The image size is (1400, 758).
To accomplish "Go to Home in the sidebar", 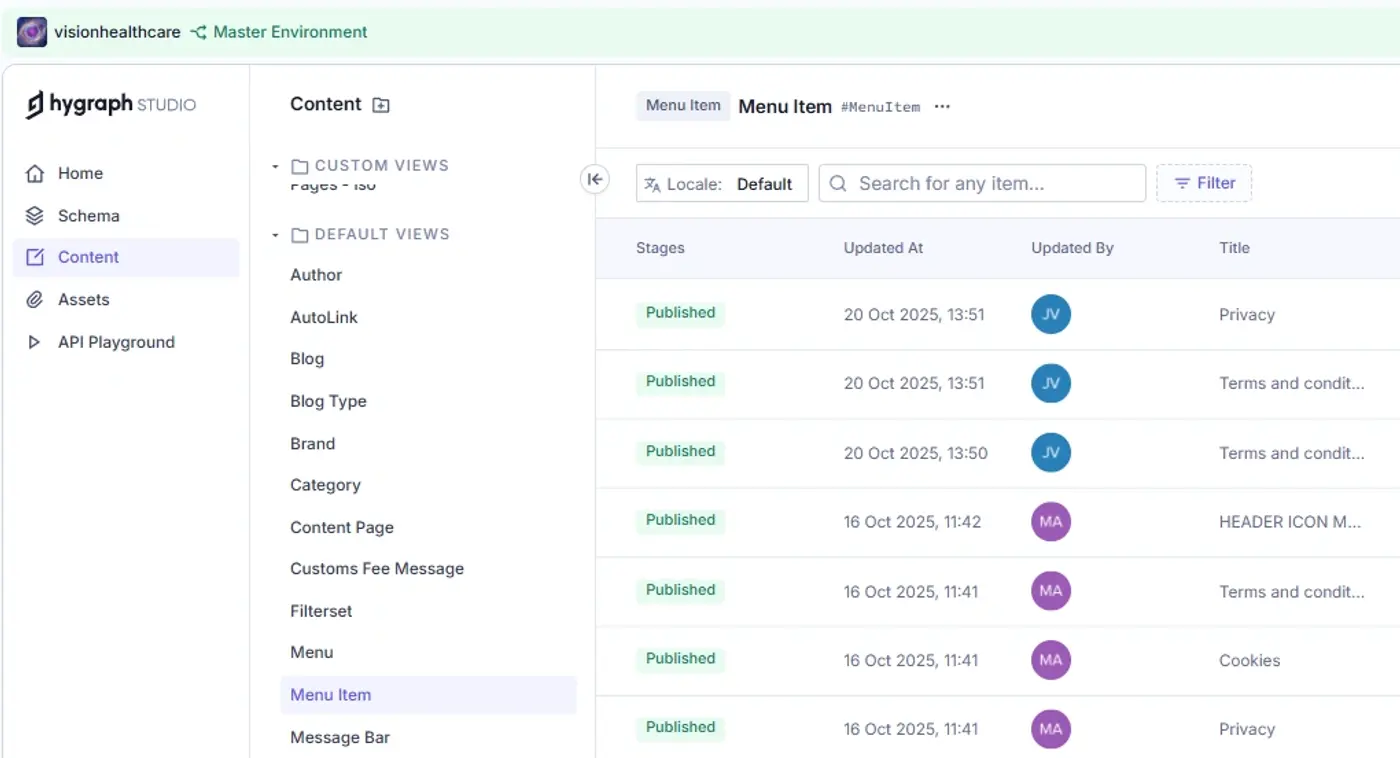I will [126, 173].
